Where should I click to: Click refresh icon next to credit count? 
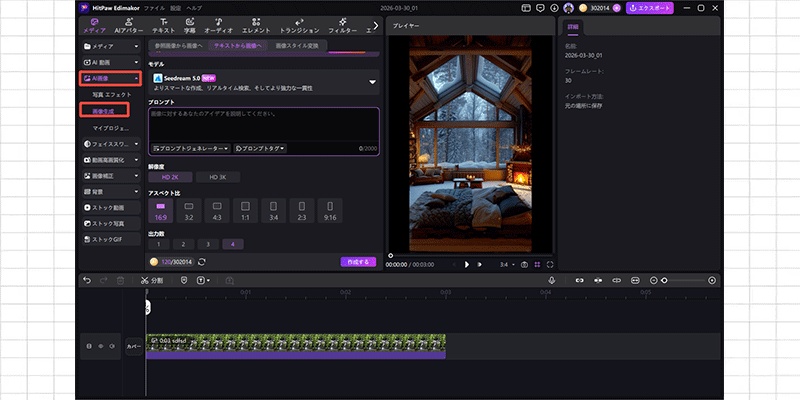pos(203,262)
